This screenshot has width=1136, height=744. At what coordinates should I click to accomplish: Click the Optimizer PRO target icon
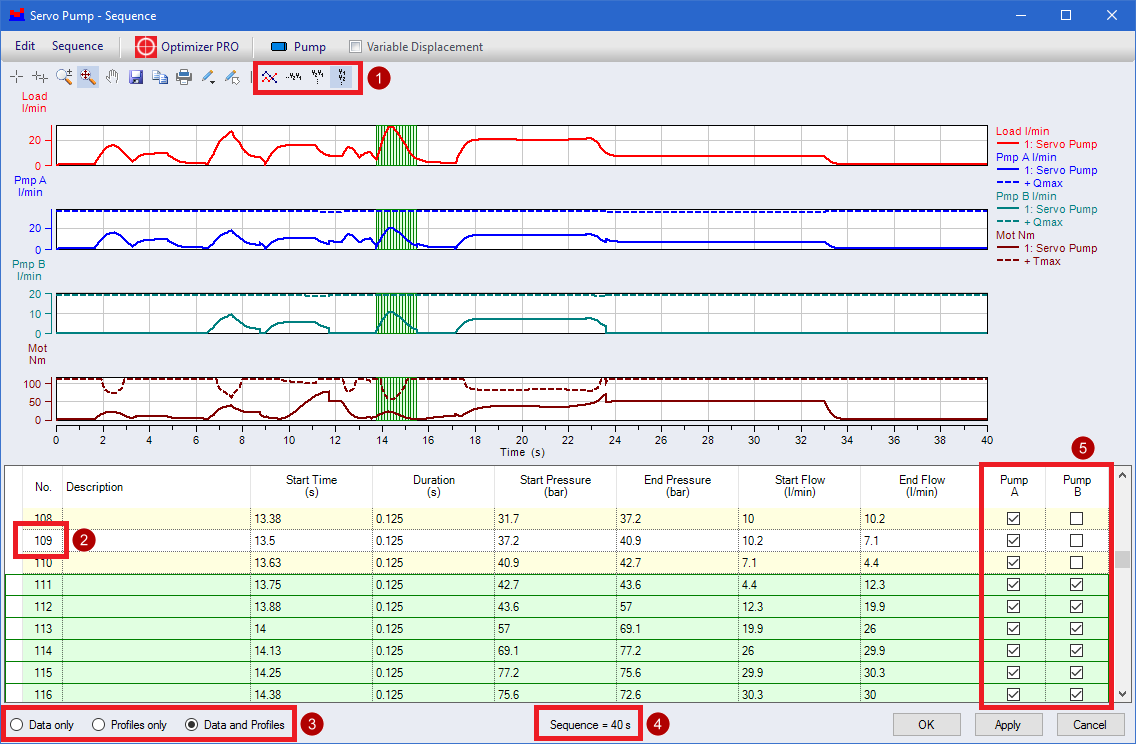pyautogui.click(x=146, y=46)
